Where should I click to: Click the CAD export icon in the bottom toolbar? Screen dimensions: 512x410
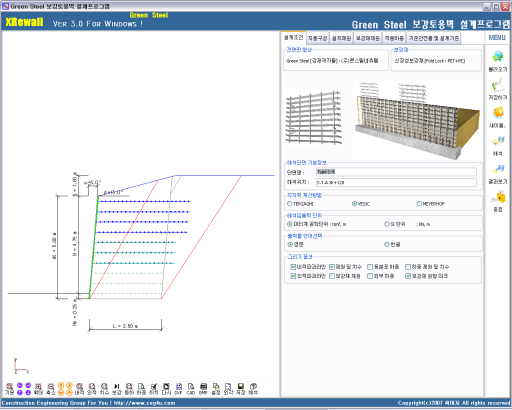tap(191, 387)
